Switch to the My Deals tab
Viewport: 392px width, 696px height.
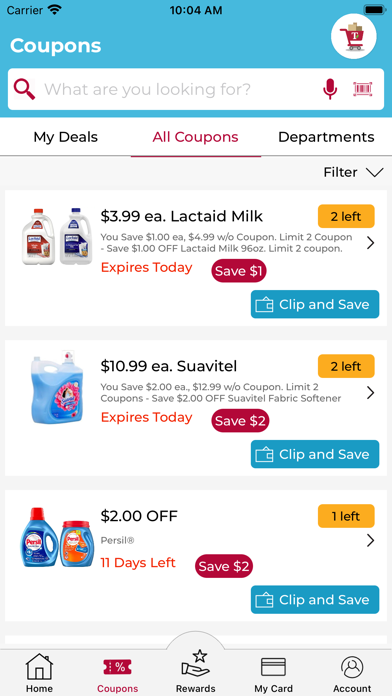pyautogui.click(x=66, y=137)
